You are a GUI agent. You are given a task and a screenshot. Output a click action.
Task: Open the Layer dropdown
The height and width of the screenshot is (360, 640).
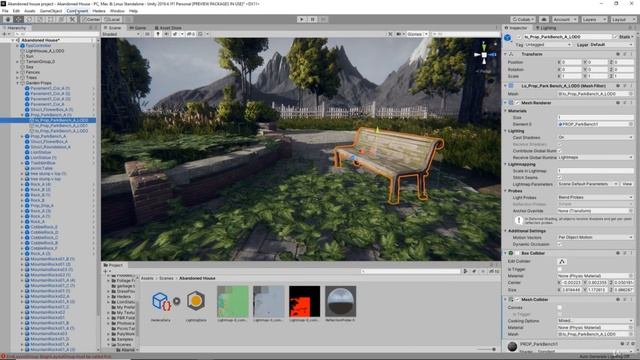pyautogui.click(x=612, y=44)
